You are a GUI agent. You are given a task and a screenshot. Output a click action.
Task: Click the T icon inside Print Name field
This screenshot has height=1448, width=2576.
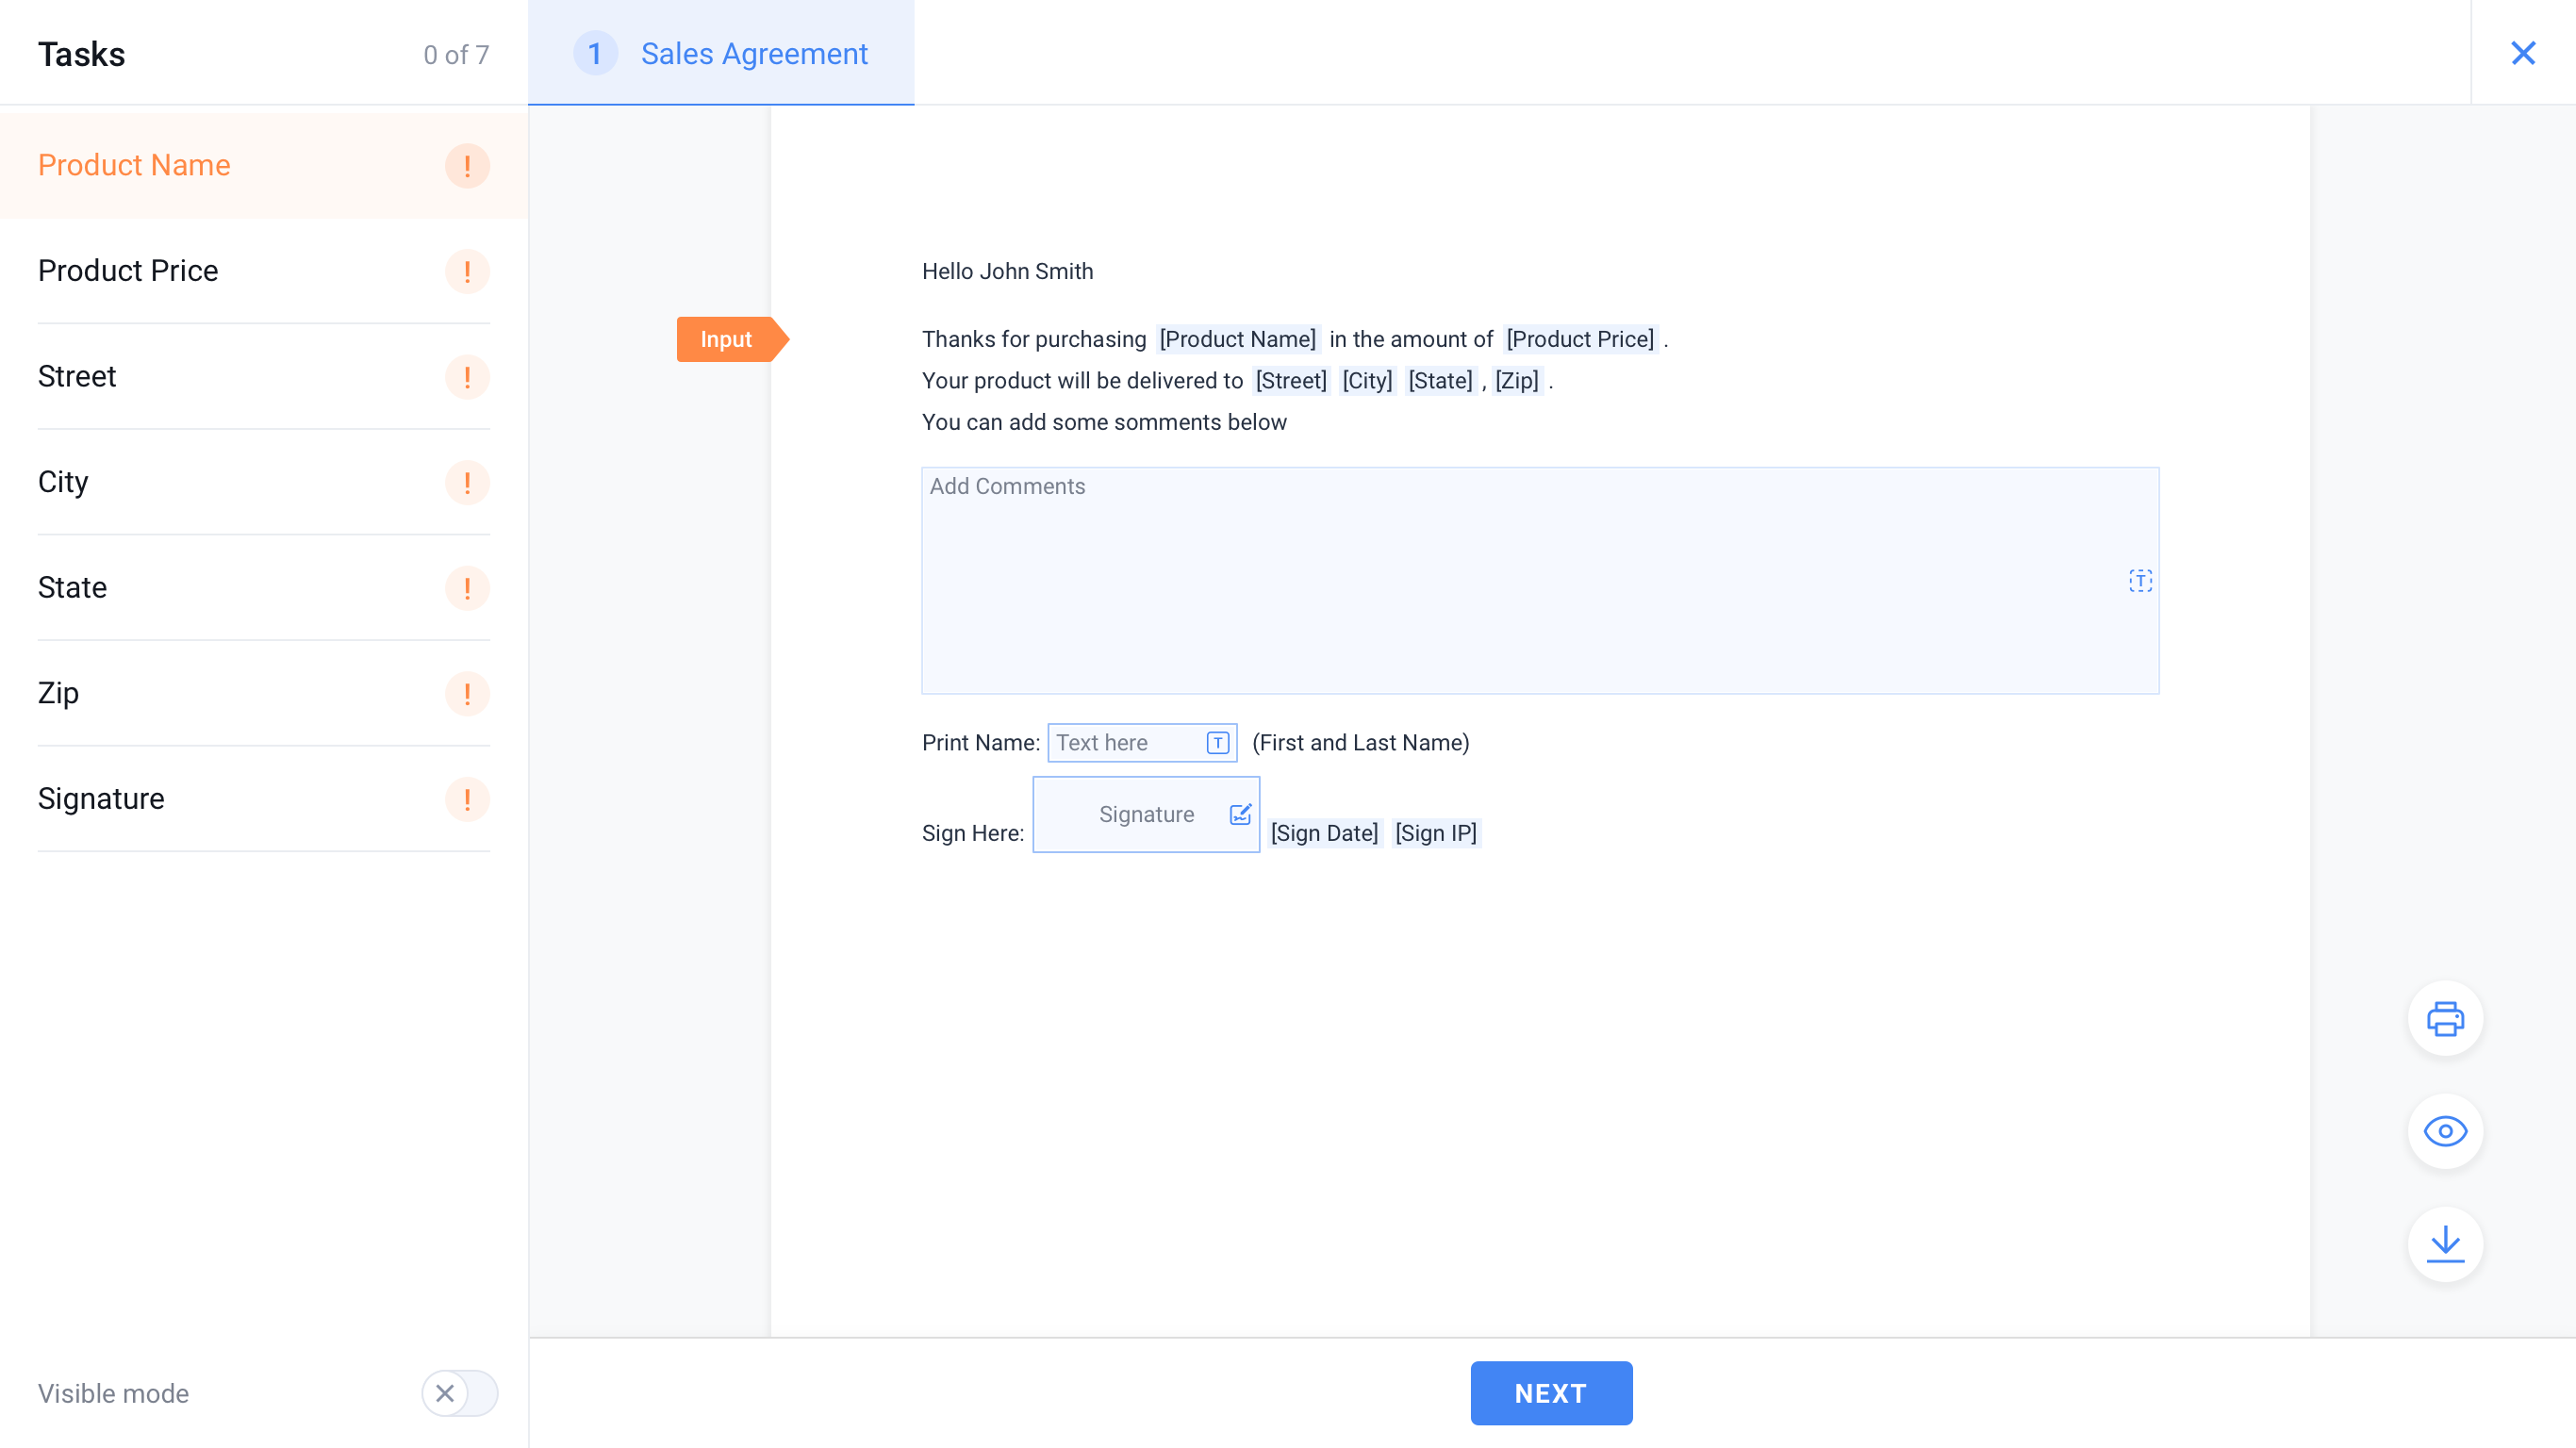coord(1217,743)
